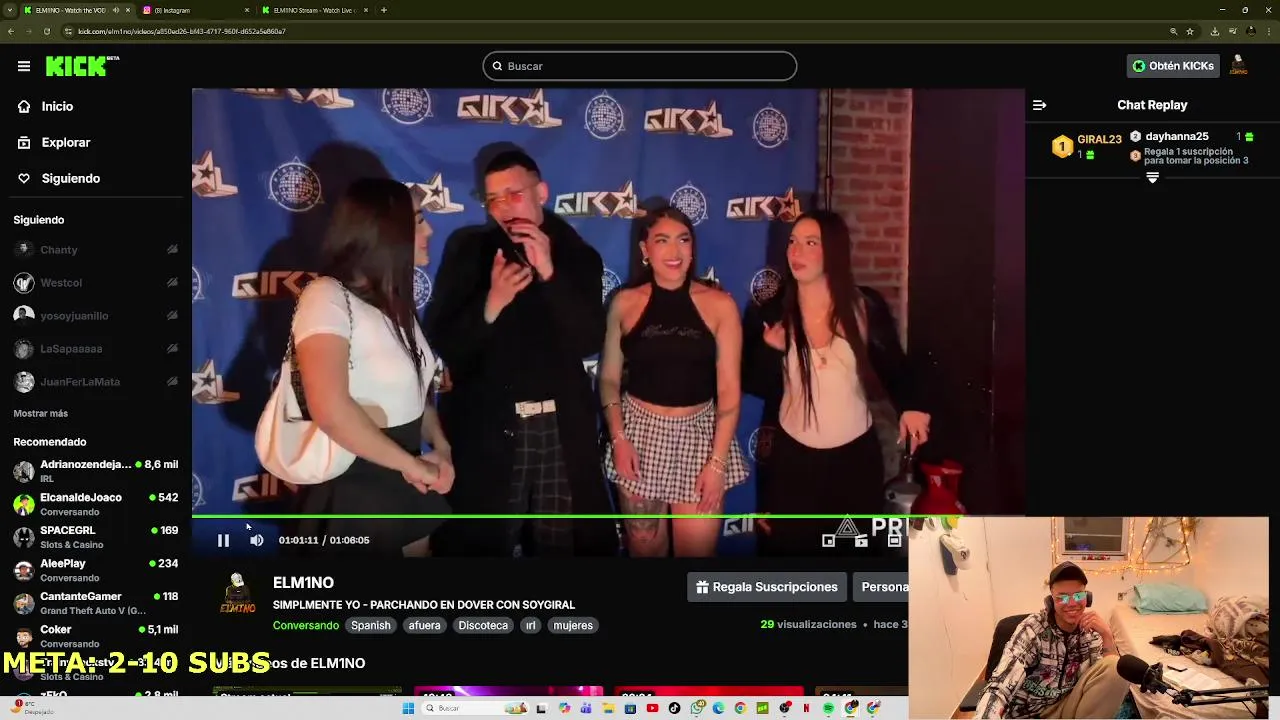
Task: Open WhatsApp from the taskbar
Action: tap(697, 708)
